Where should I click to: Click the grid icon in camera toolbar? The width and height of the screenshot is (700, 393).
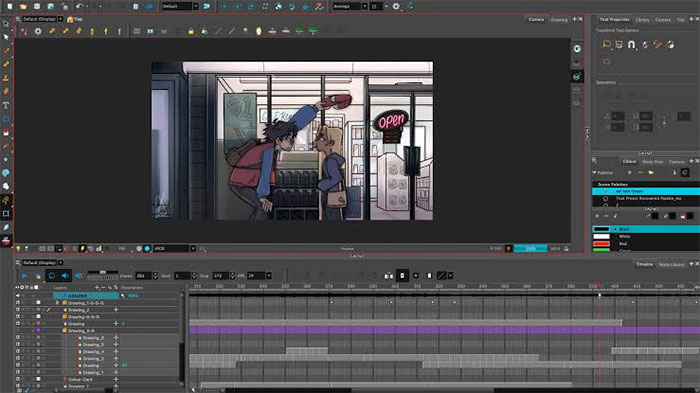tap(137, 31)
